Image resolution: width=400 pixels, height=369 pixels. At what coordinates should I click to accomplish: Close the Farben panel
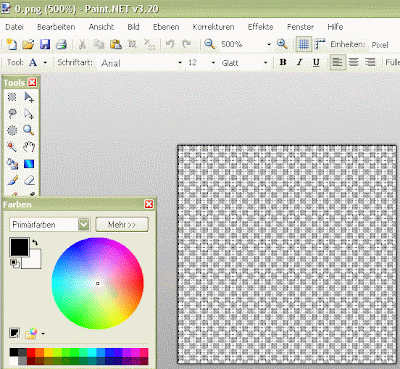click(149, 204)
